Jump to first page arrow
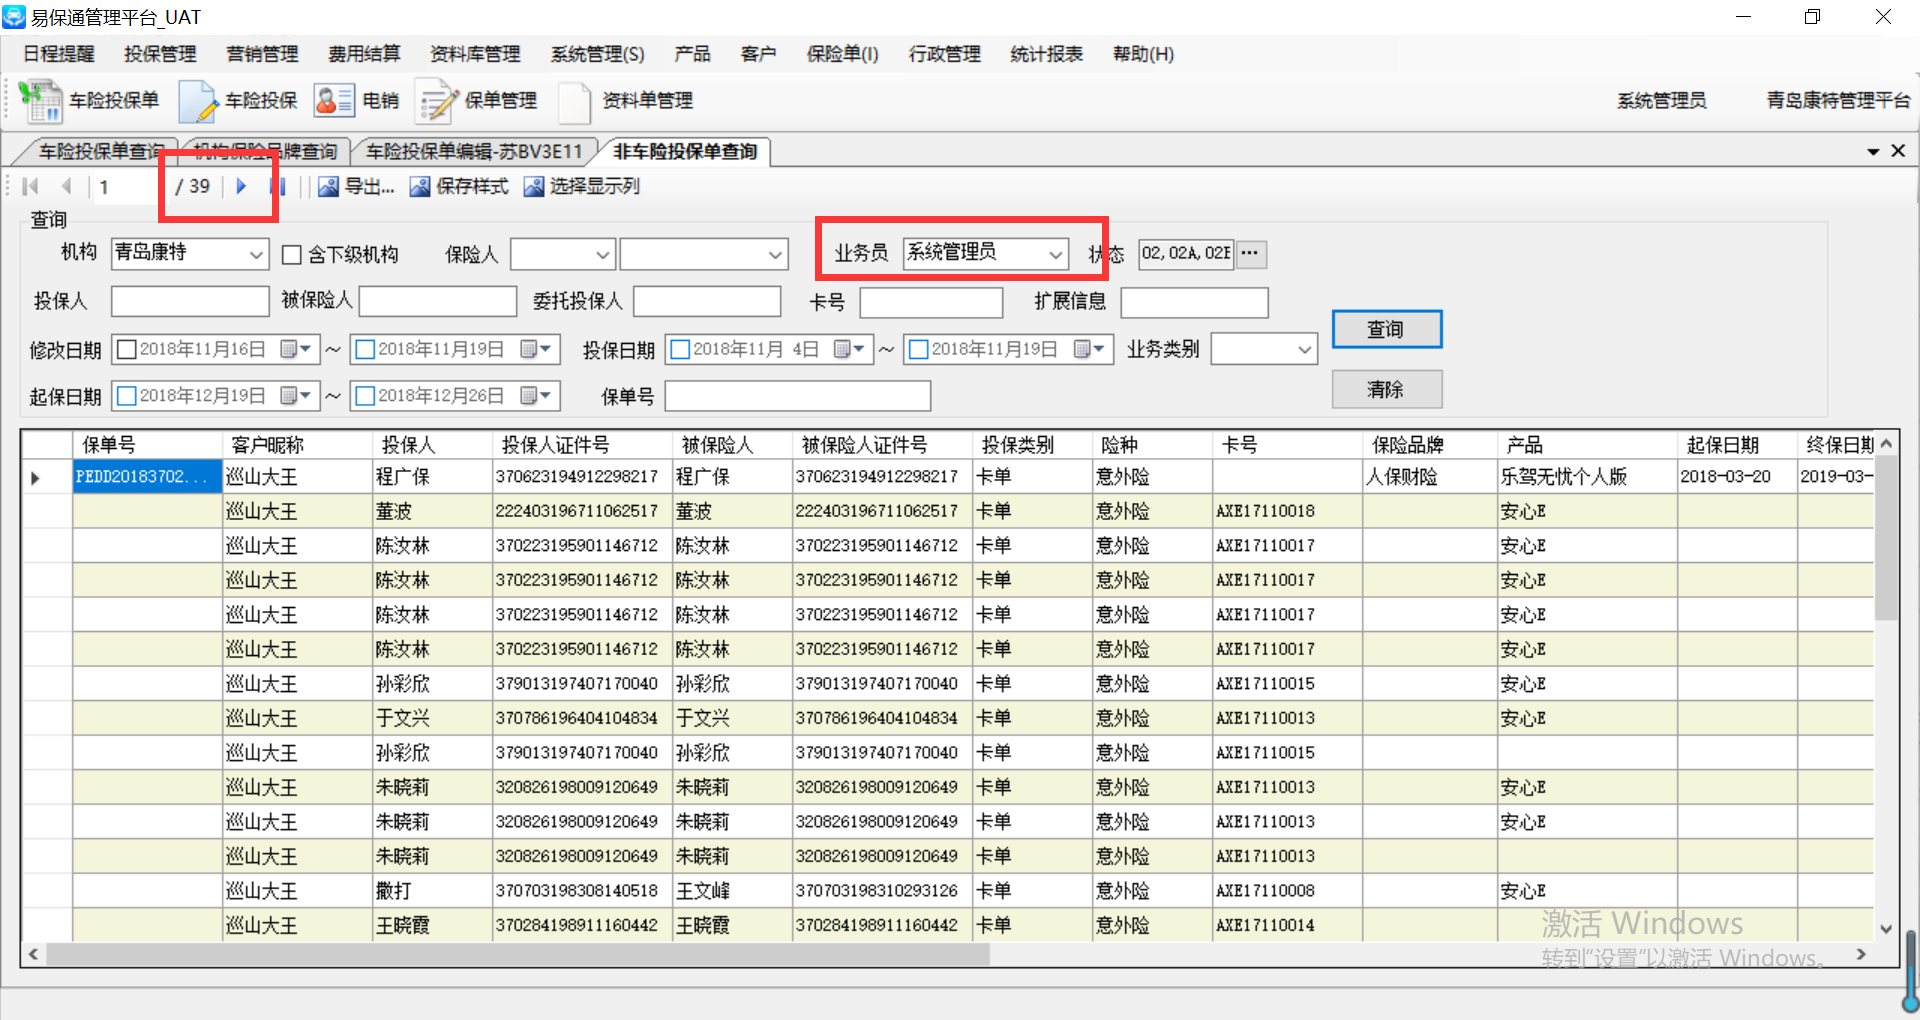Screen dimensions: 1920x1020 click(x=30, y=186)
